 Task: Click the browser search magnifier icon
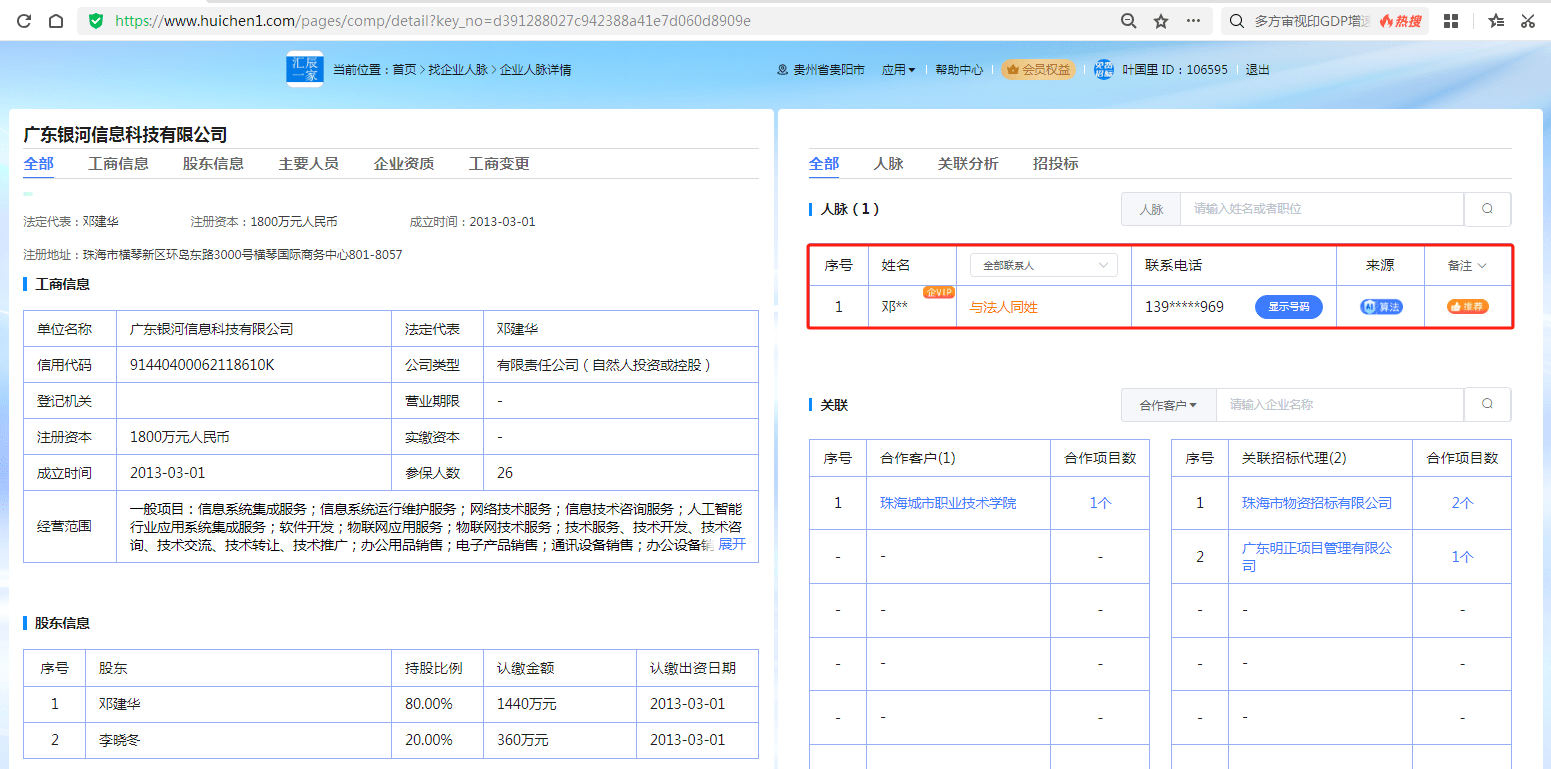click(x=1237, y=21)
